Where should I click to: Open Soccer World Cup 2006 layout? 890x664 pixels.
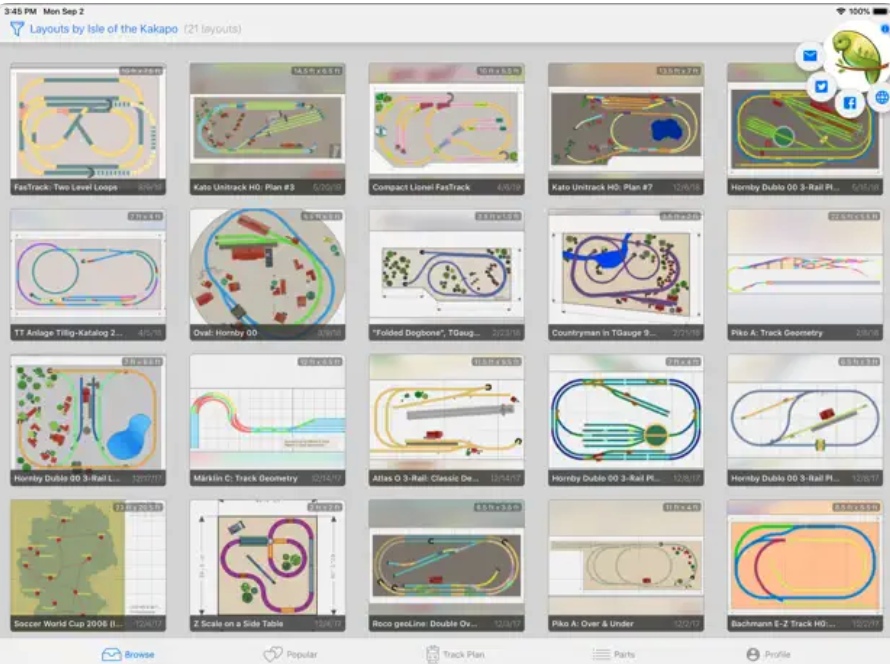88,565
